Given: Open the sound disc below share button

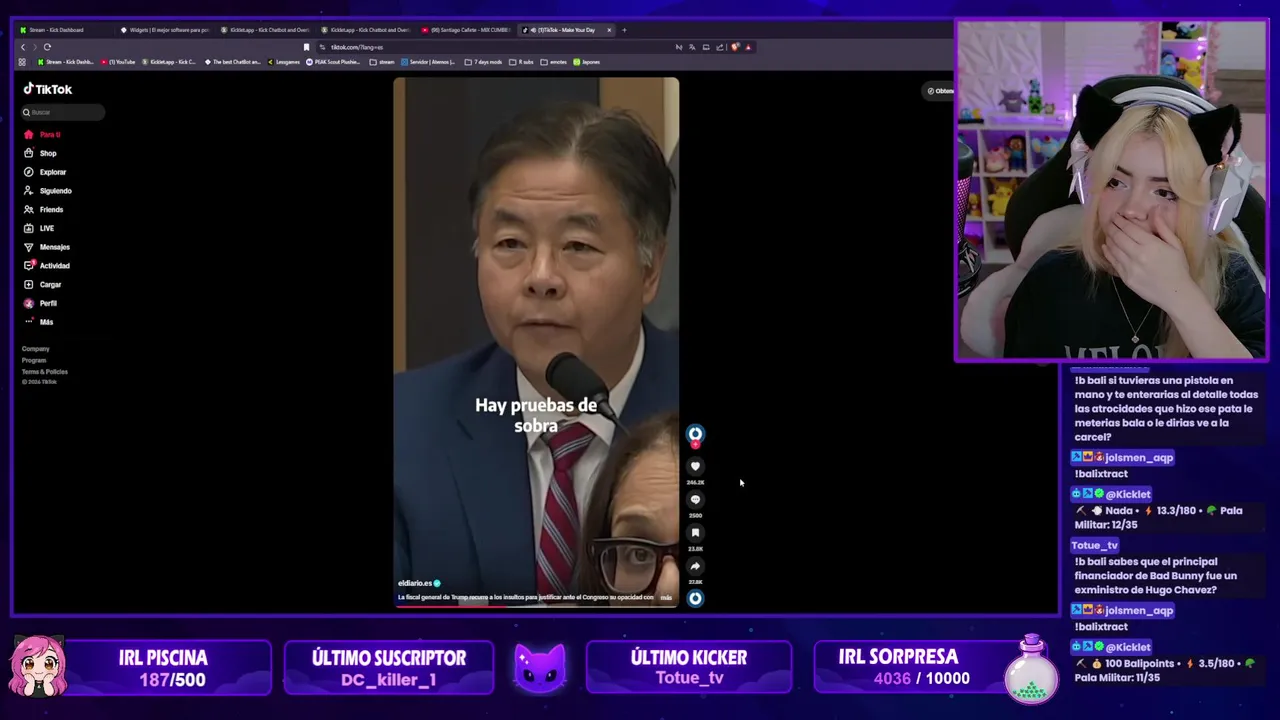Looking at the screenshot, I should (695, 598).
